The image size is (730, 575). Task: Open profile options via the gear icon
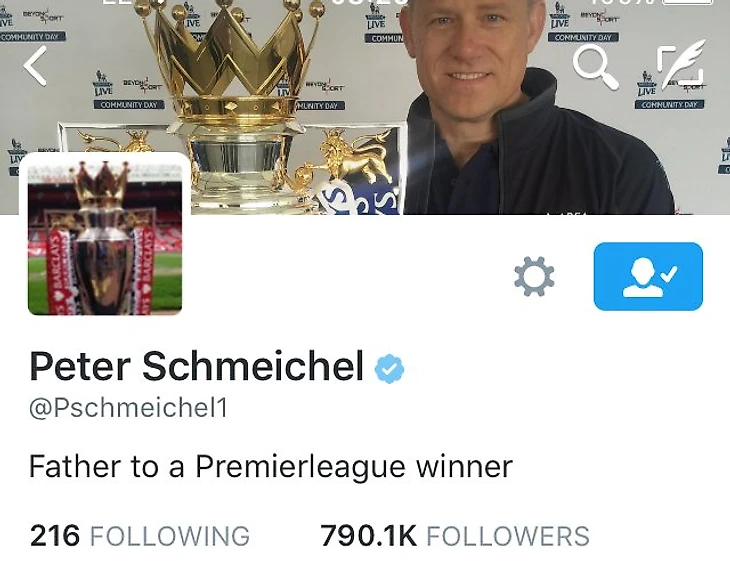tap(534, 276)
